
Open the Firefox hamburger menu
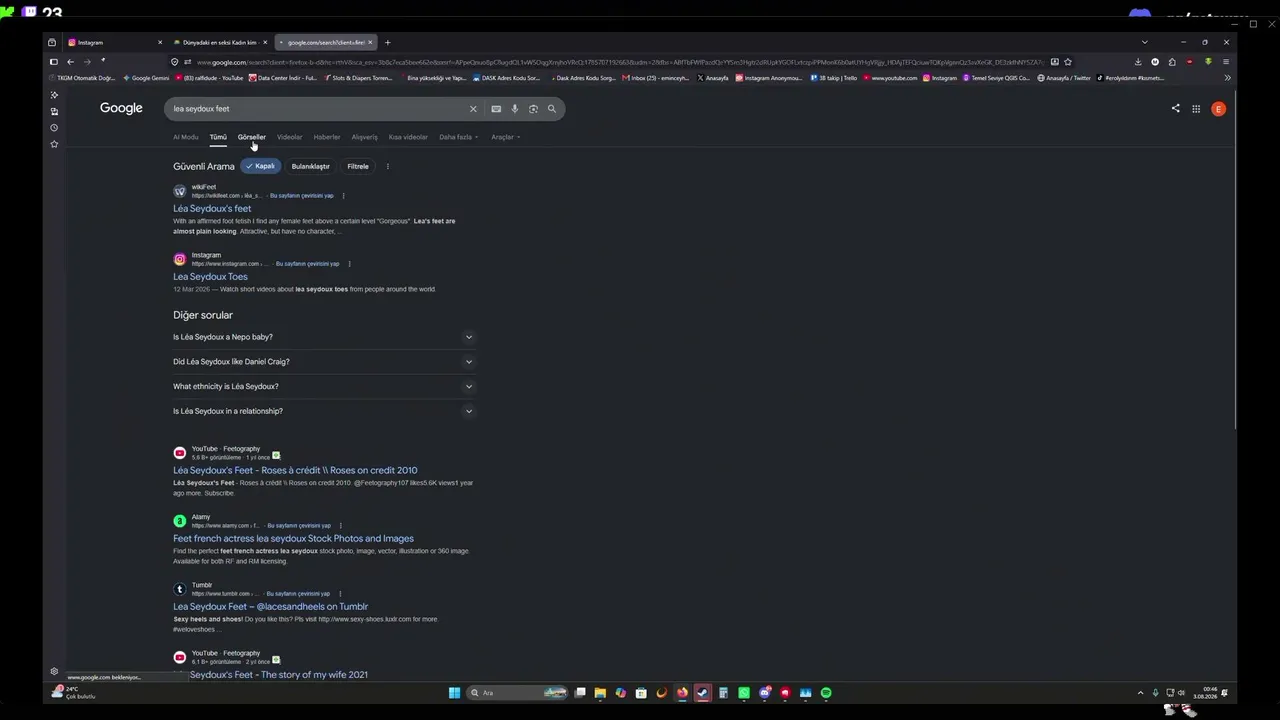(1226, 62)
